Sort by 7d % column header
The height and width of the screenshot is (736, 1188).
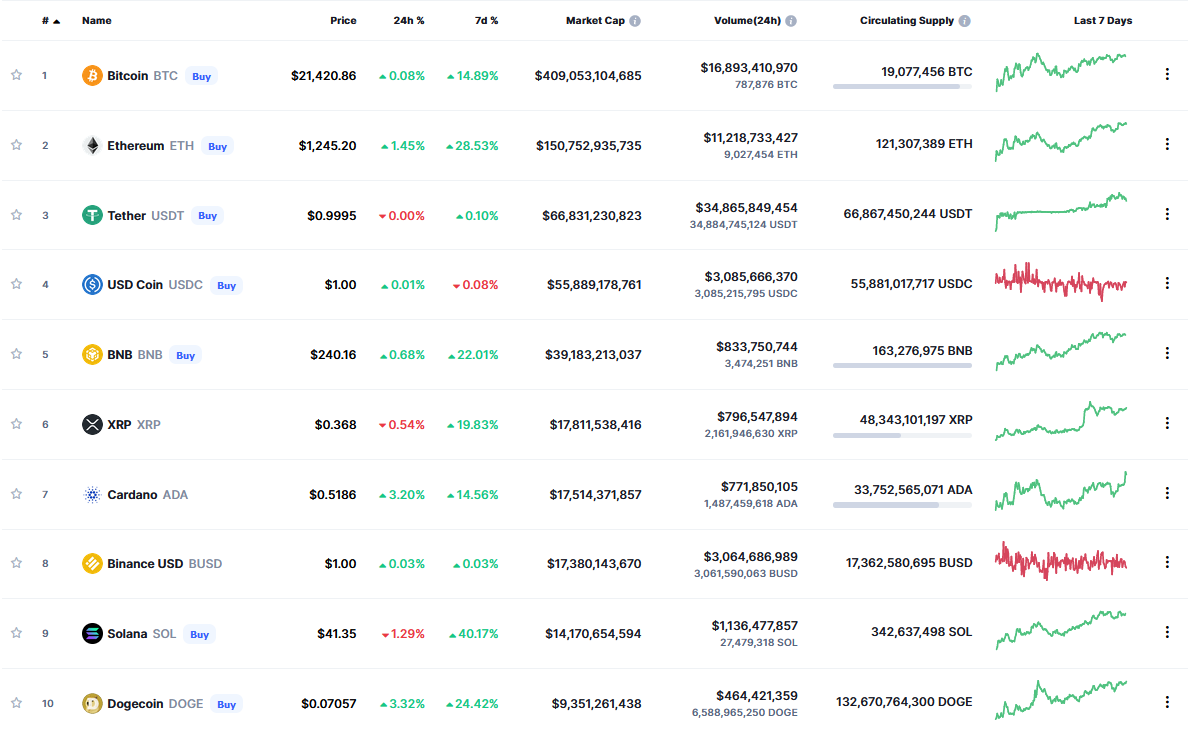click(x=486, y=20)
